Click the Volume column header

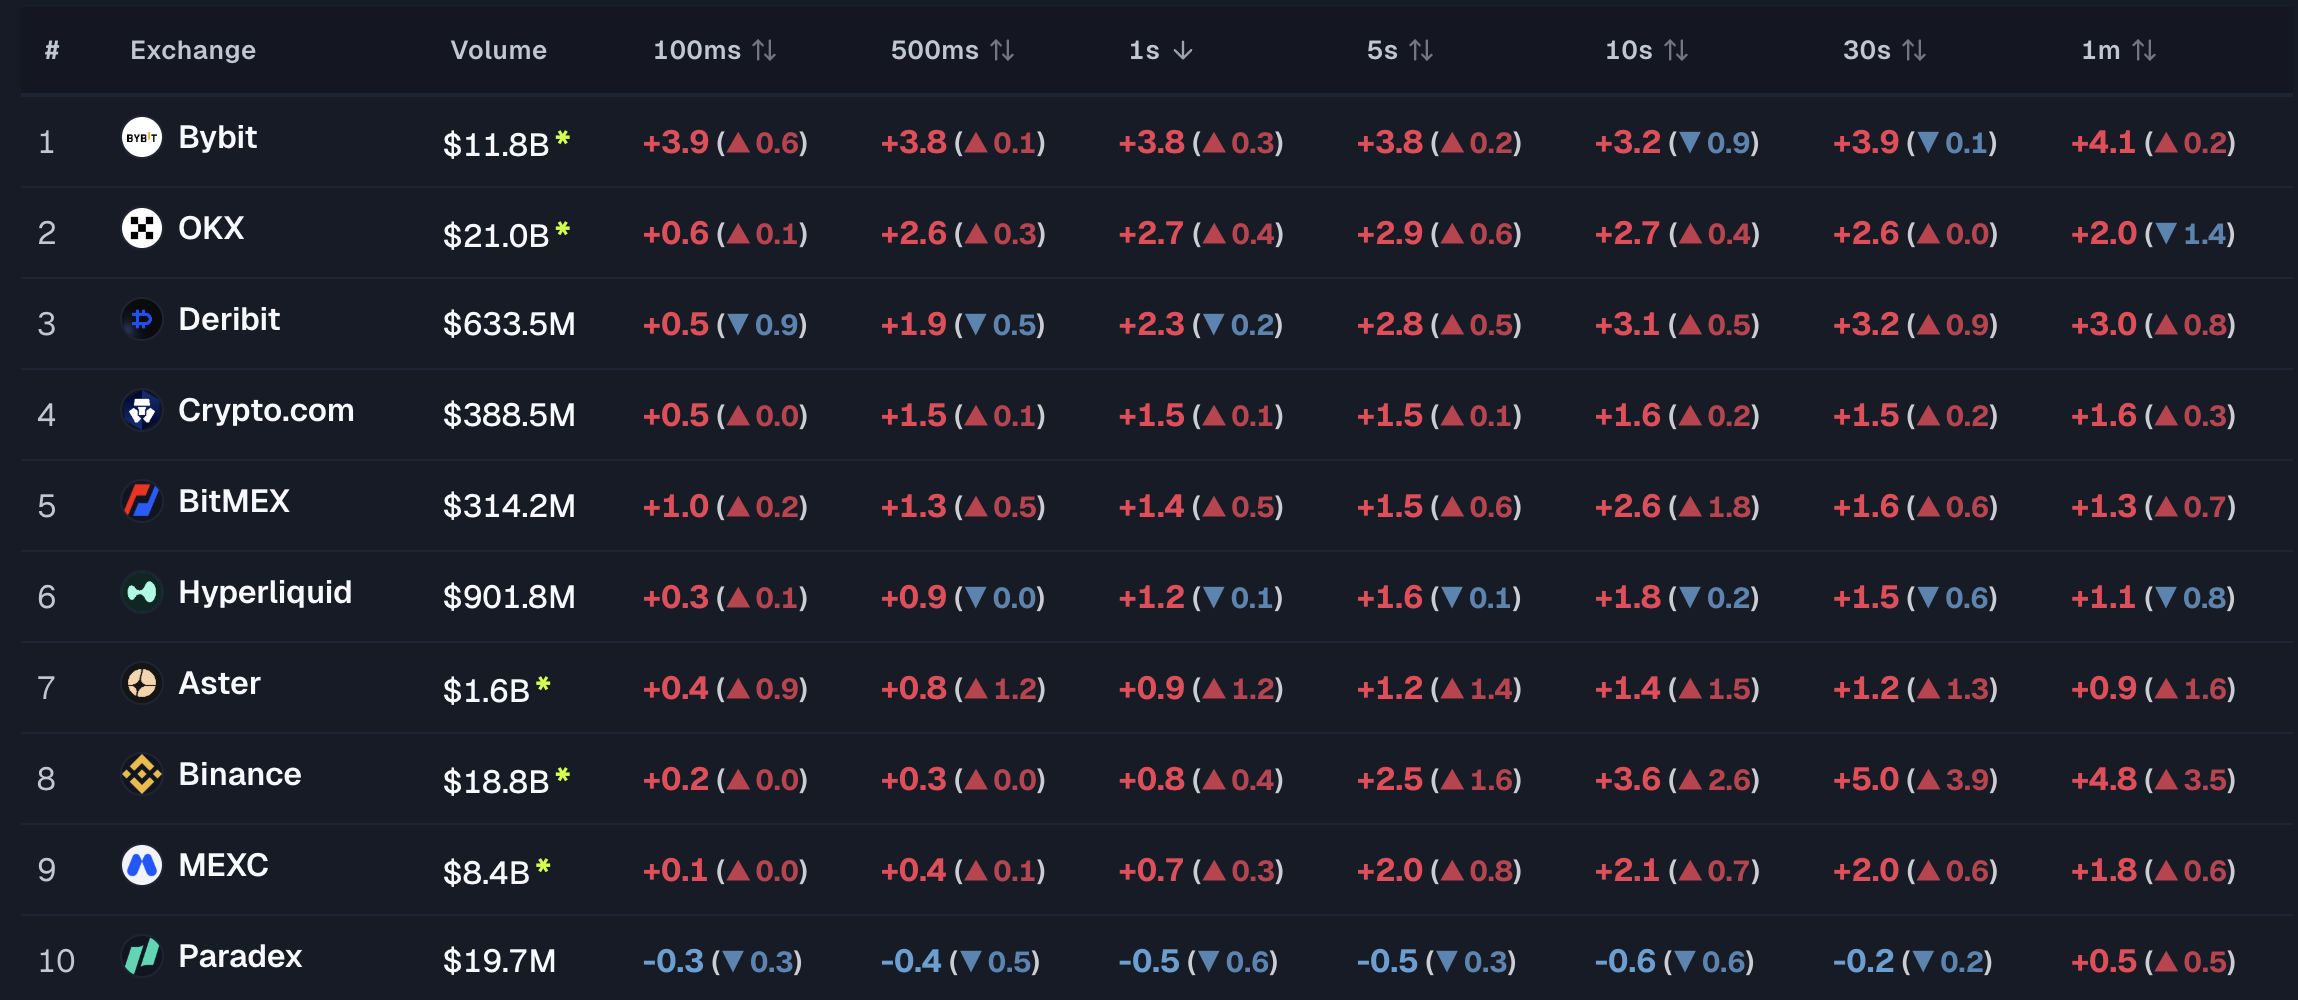[x=498, y=50]
